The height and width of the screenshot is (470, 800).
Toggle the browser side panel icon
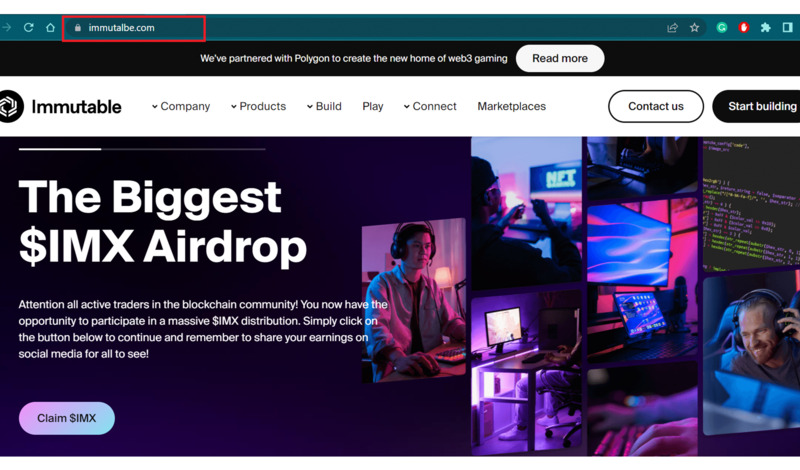coord(787,28)
